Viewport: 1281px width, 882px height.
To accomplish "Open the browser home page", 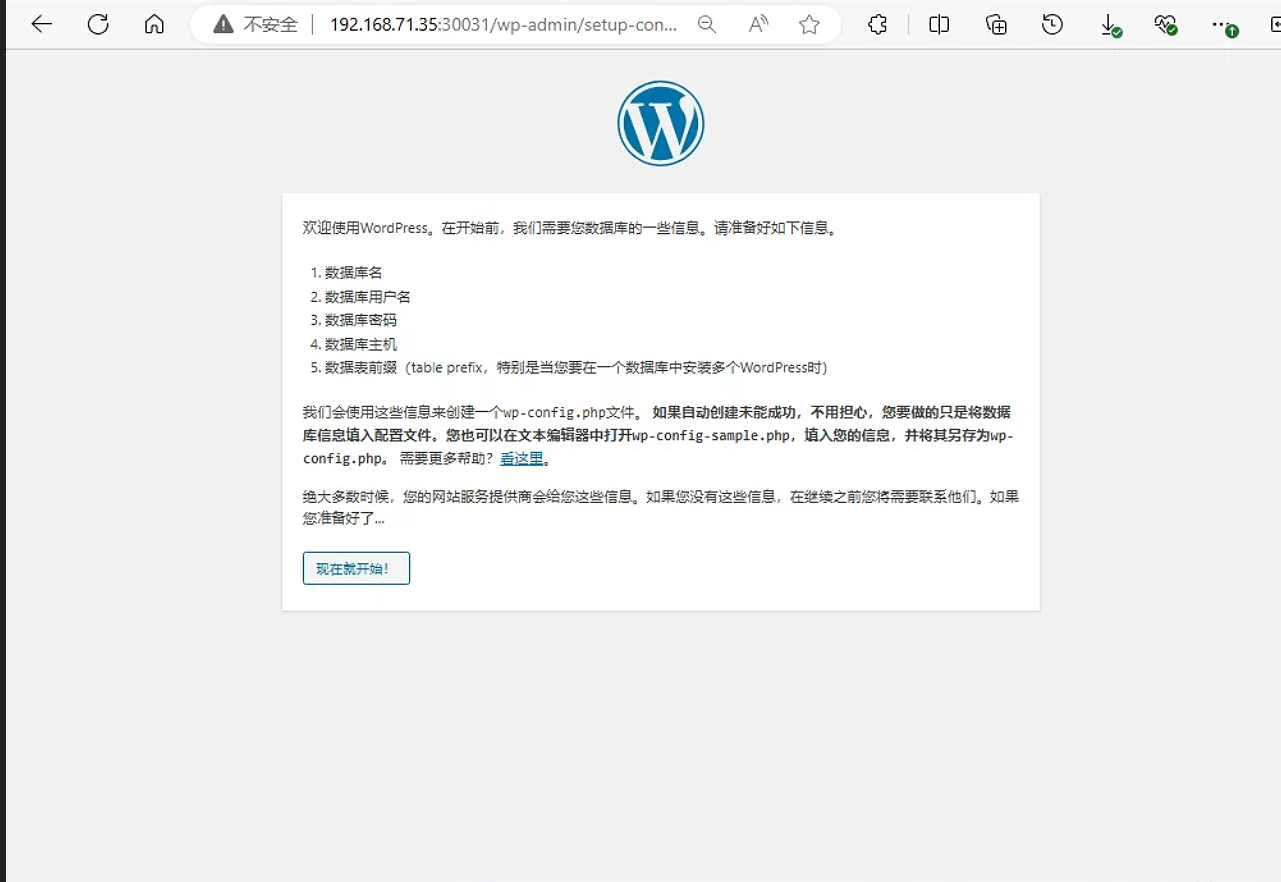I will point(154,25).
